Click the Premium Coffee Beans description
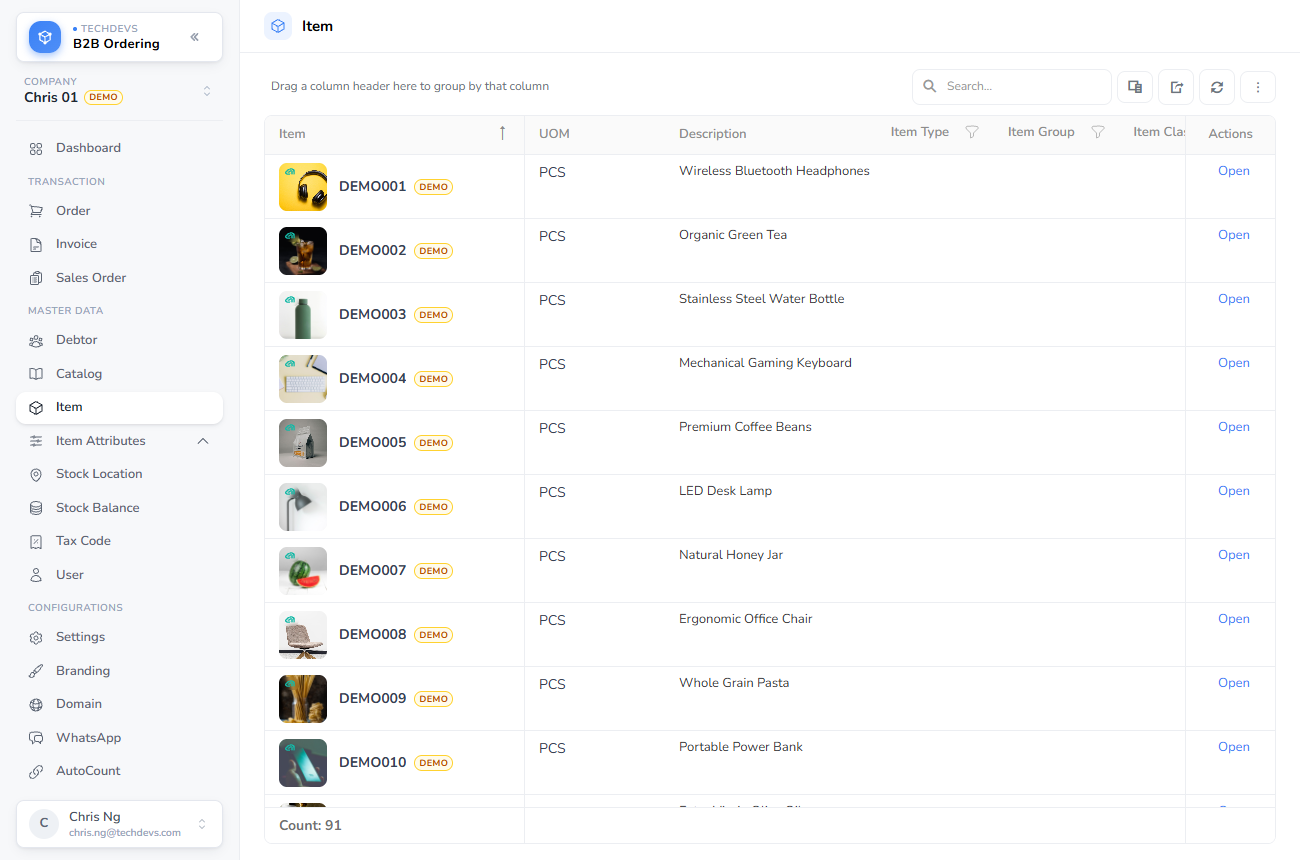Viewport: 1300px width, 860px height. point(745,427)
